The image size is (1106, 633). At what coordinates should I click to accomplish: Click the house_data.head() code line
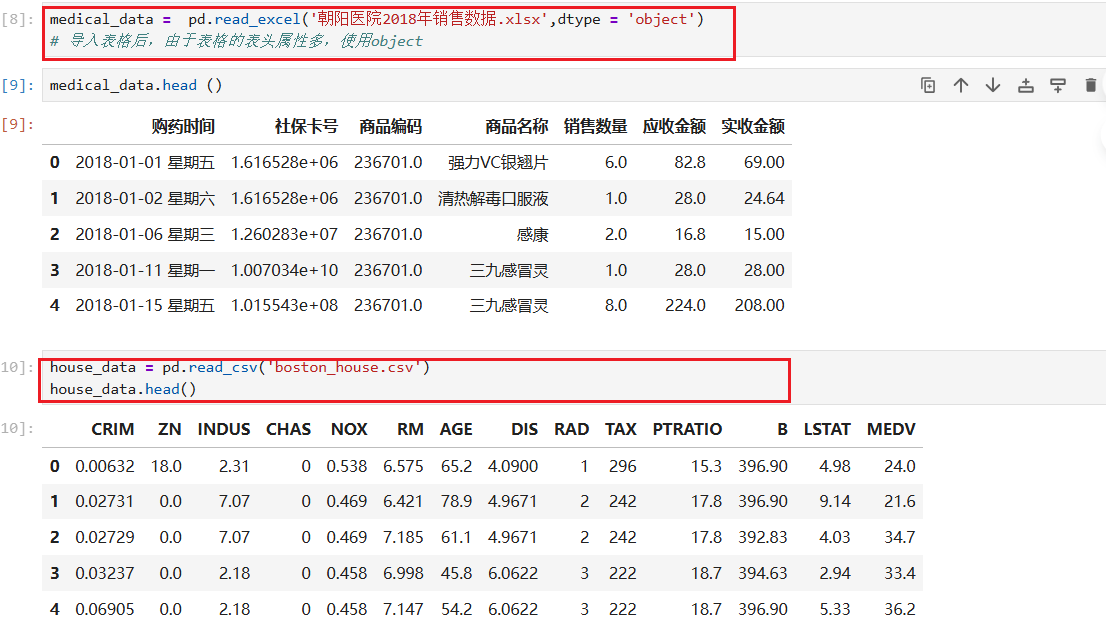(x=123, y=389)
